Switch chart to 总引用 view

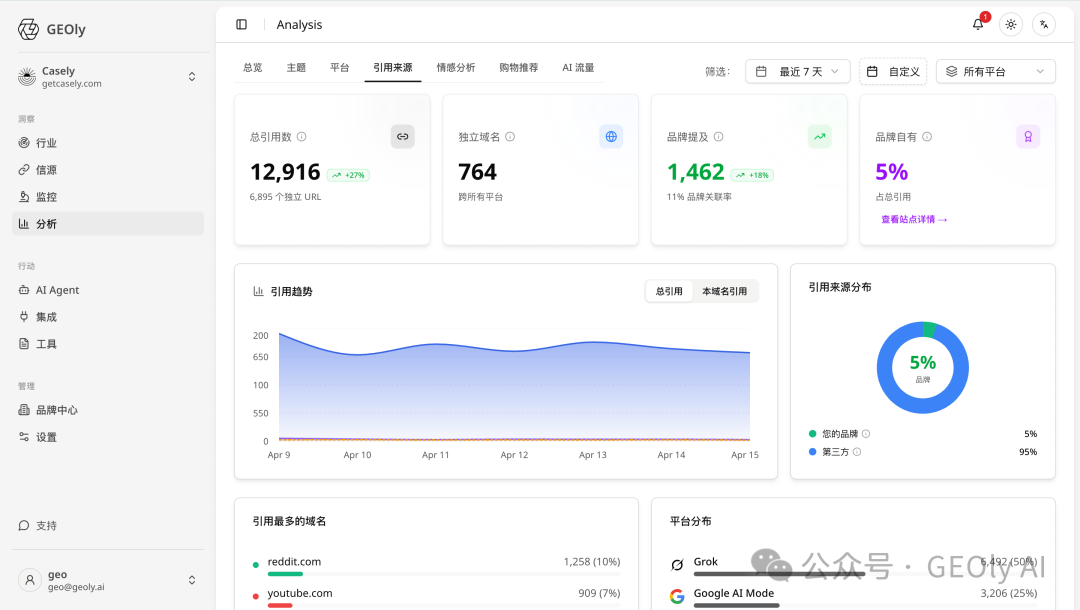(x=669, y=291)
